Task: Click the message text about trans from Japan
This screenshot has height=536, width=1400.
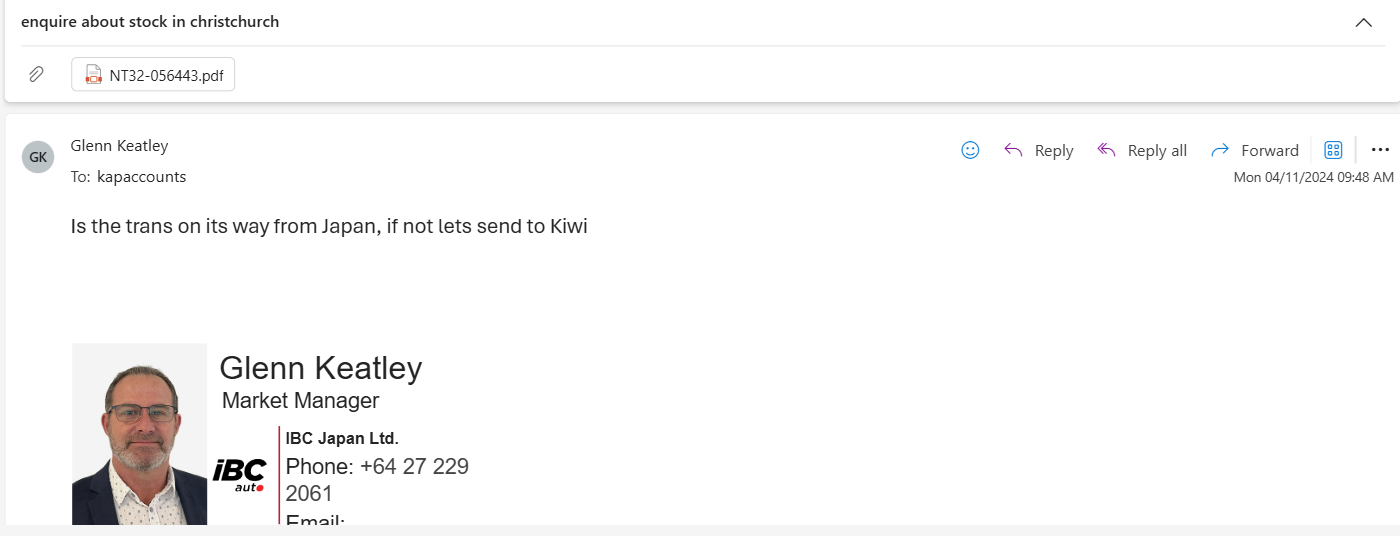Action: tap(329, 226)
